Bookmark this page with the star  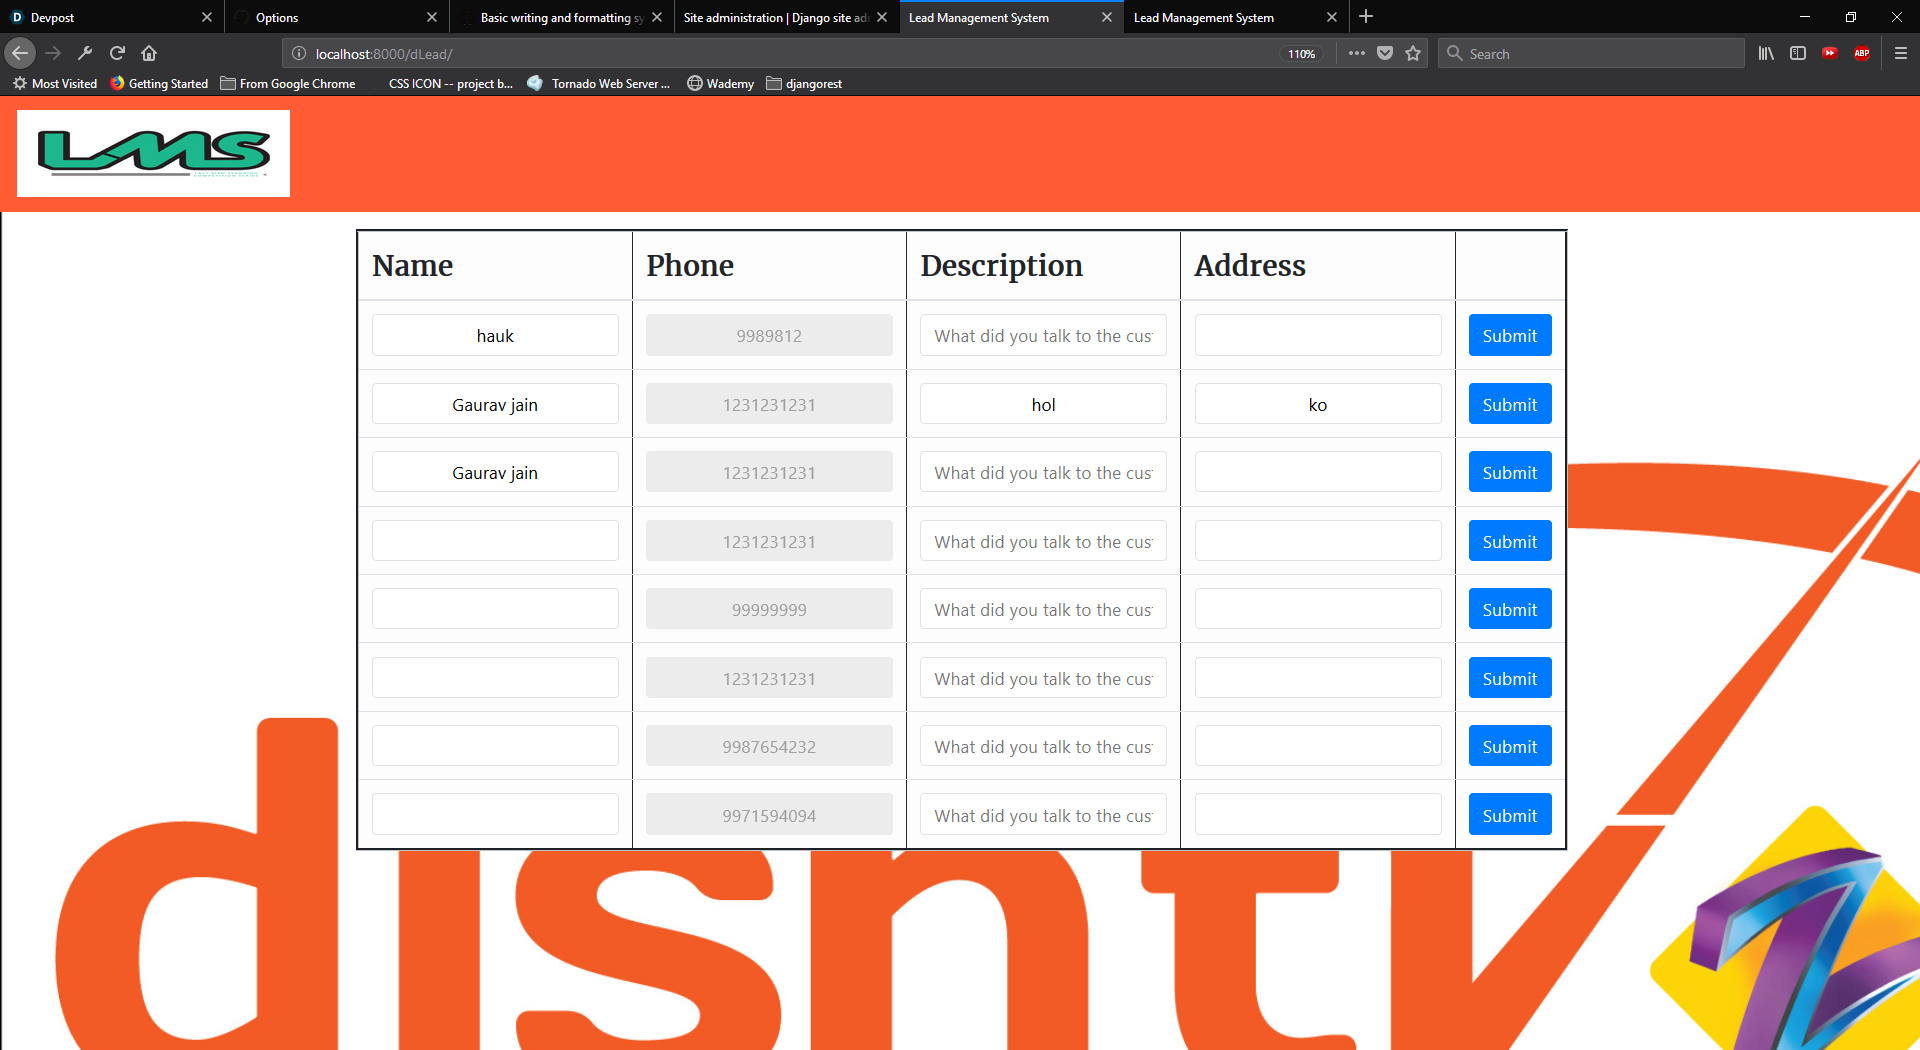pos(1413,53)
